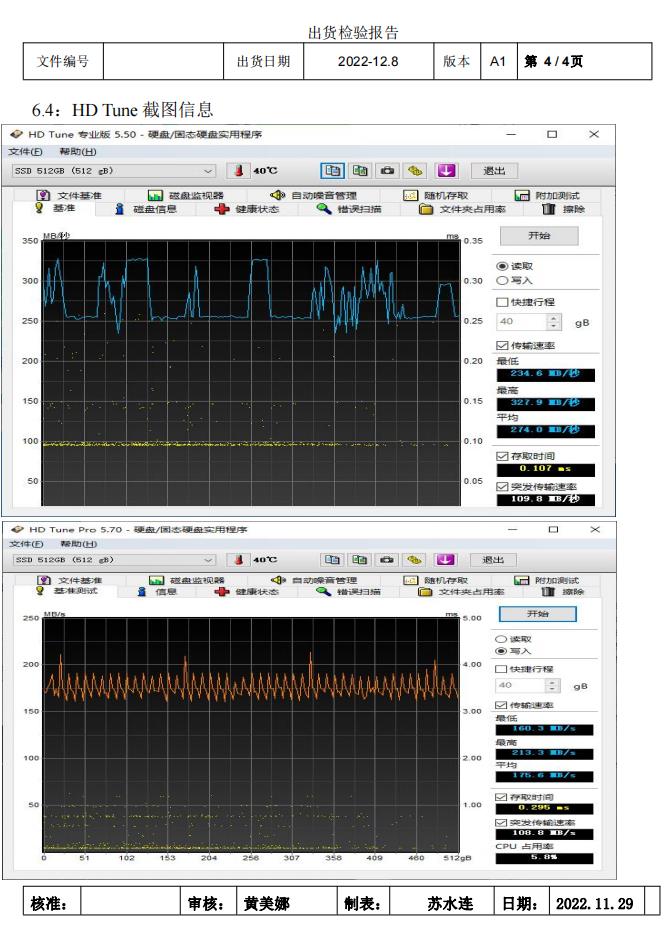Screen dimensions: 671x948
Task: Select 写入 radio button in HD Tune 5.50
Action: tap(502, 281)
